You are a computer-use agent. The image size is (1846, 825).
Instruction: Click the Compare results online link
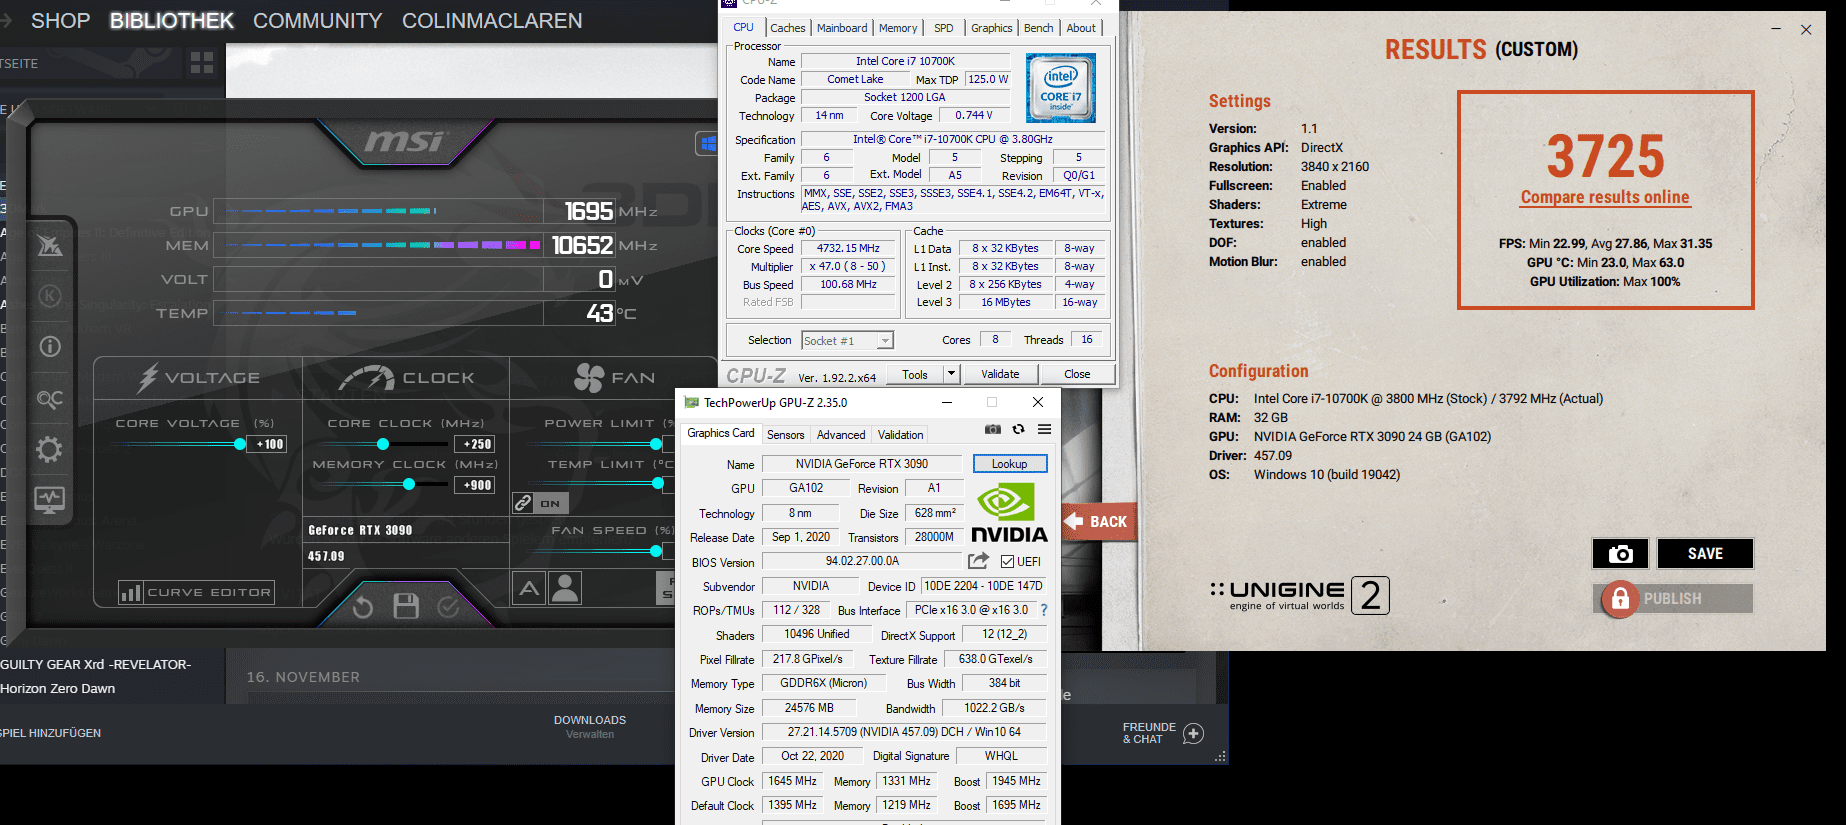pos(1605,197)
